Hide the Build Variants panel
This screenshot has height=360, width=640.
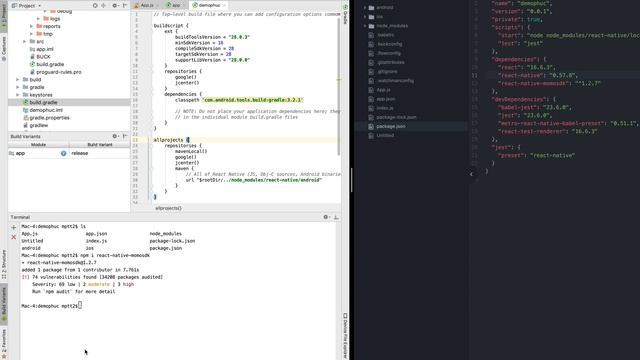pos(125,136)
